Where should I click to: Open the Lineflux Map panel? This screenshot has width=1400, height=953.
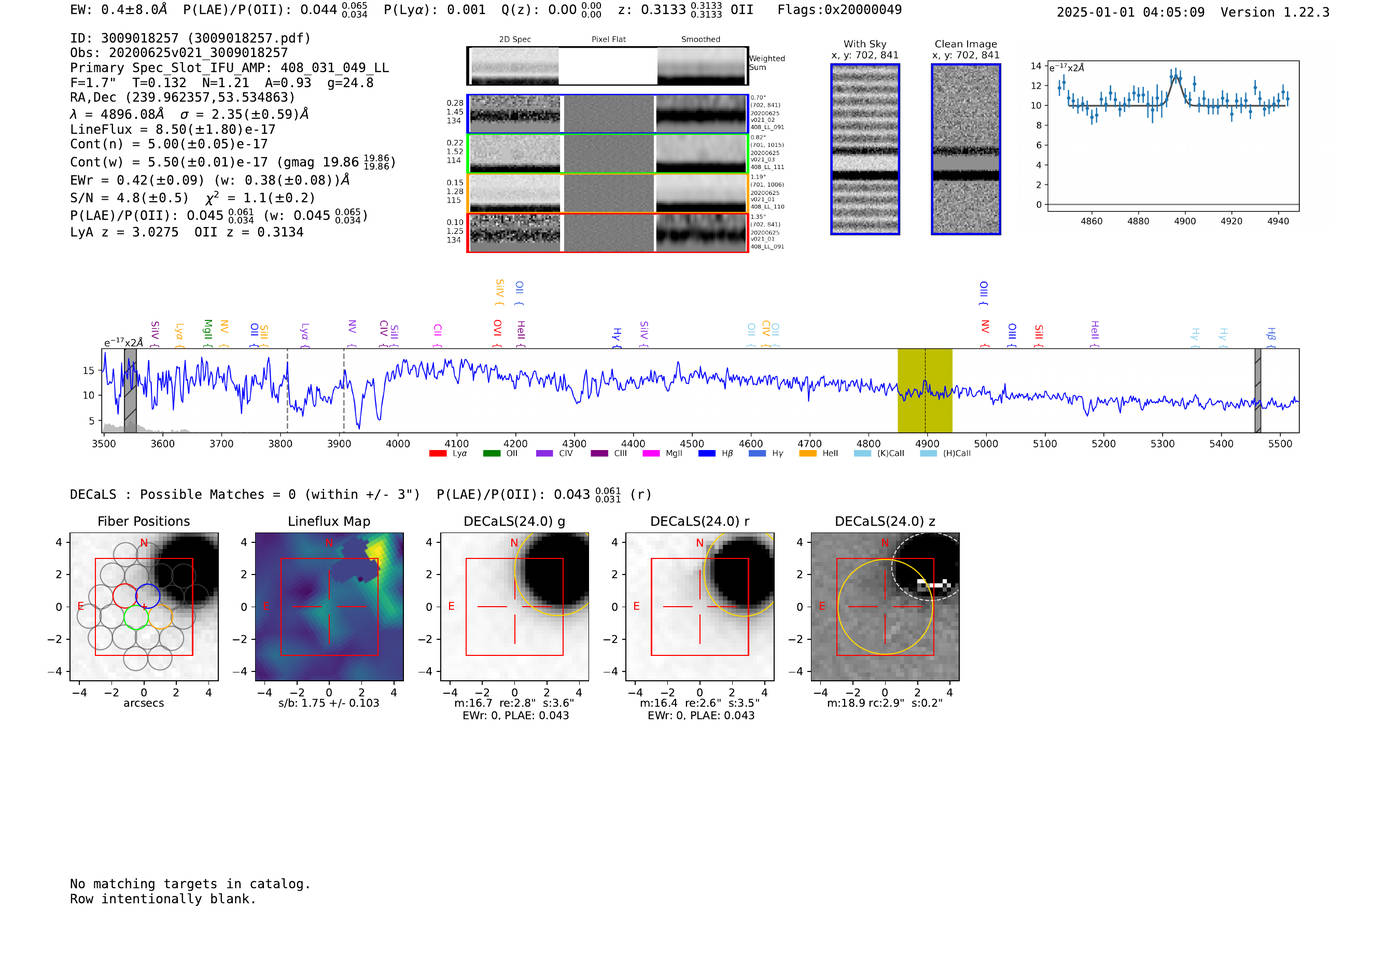pos(329,607)
